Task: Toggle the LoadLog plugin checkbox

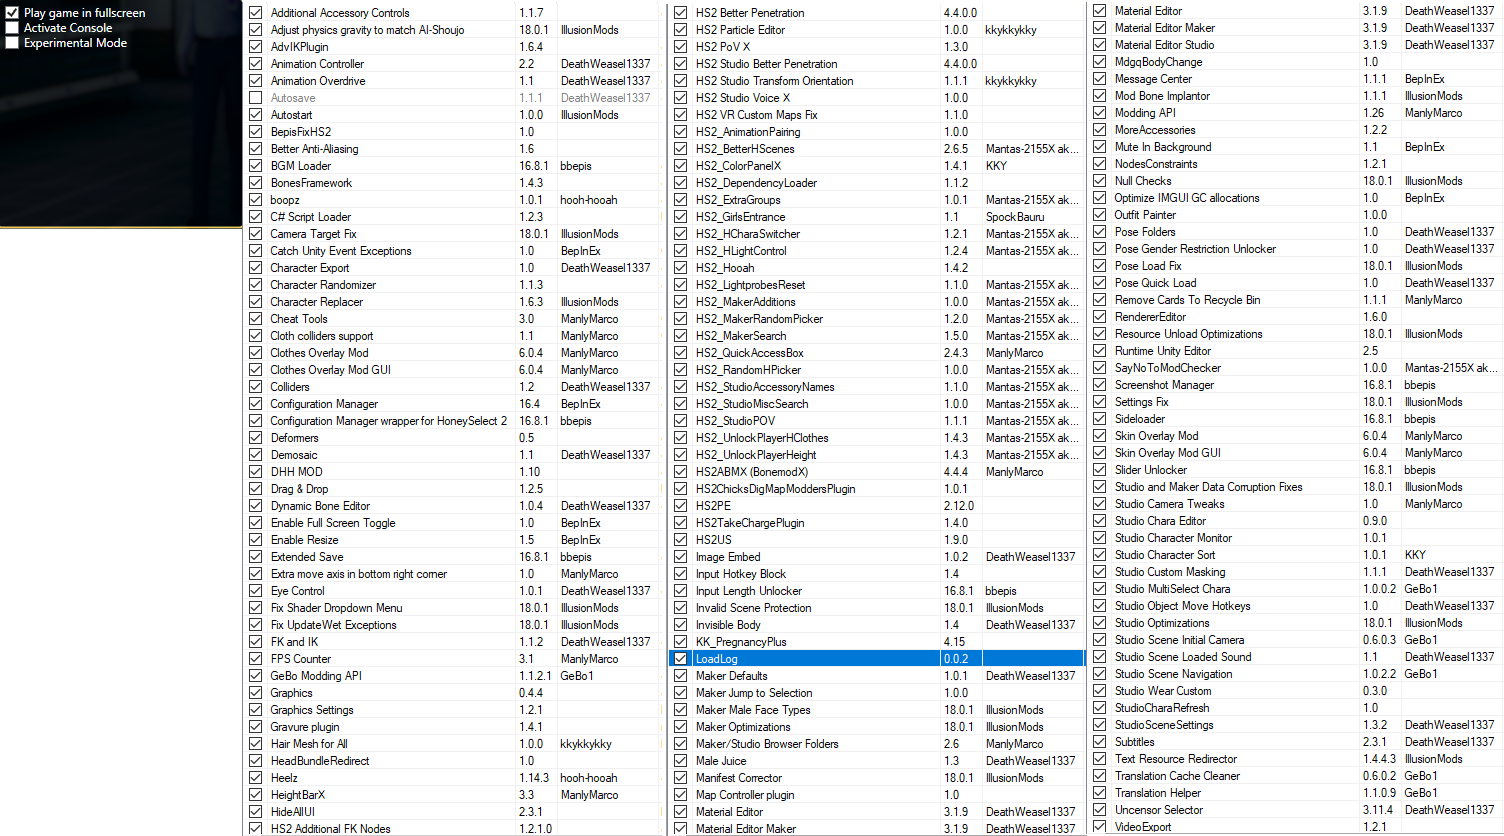Action: [x=681, y=659]
